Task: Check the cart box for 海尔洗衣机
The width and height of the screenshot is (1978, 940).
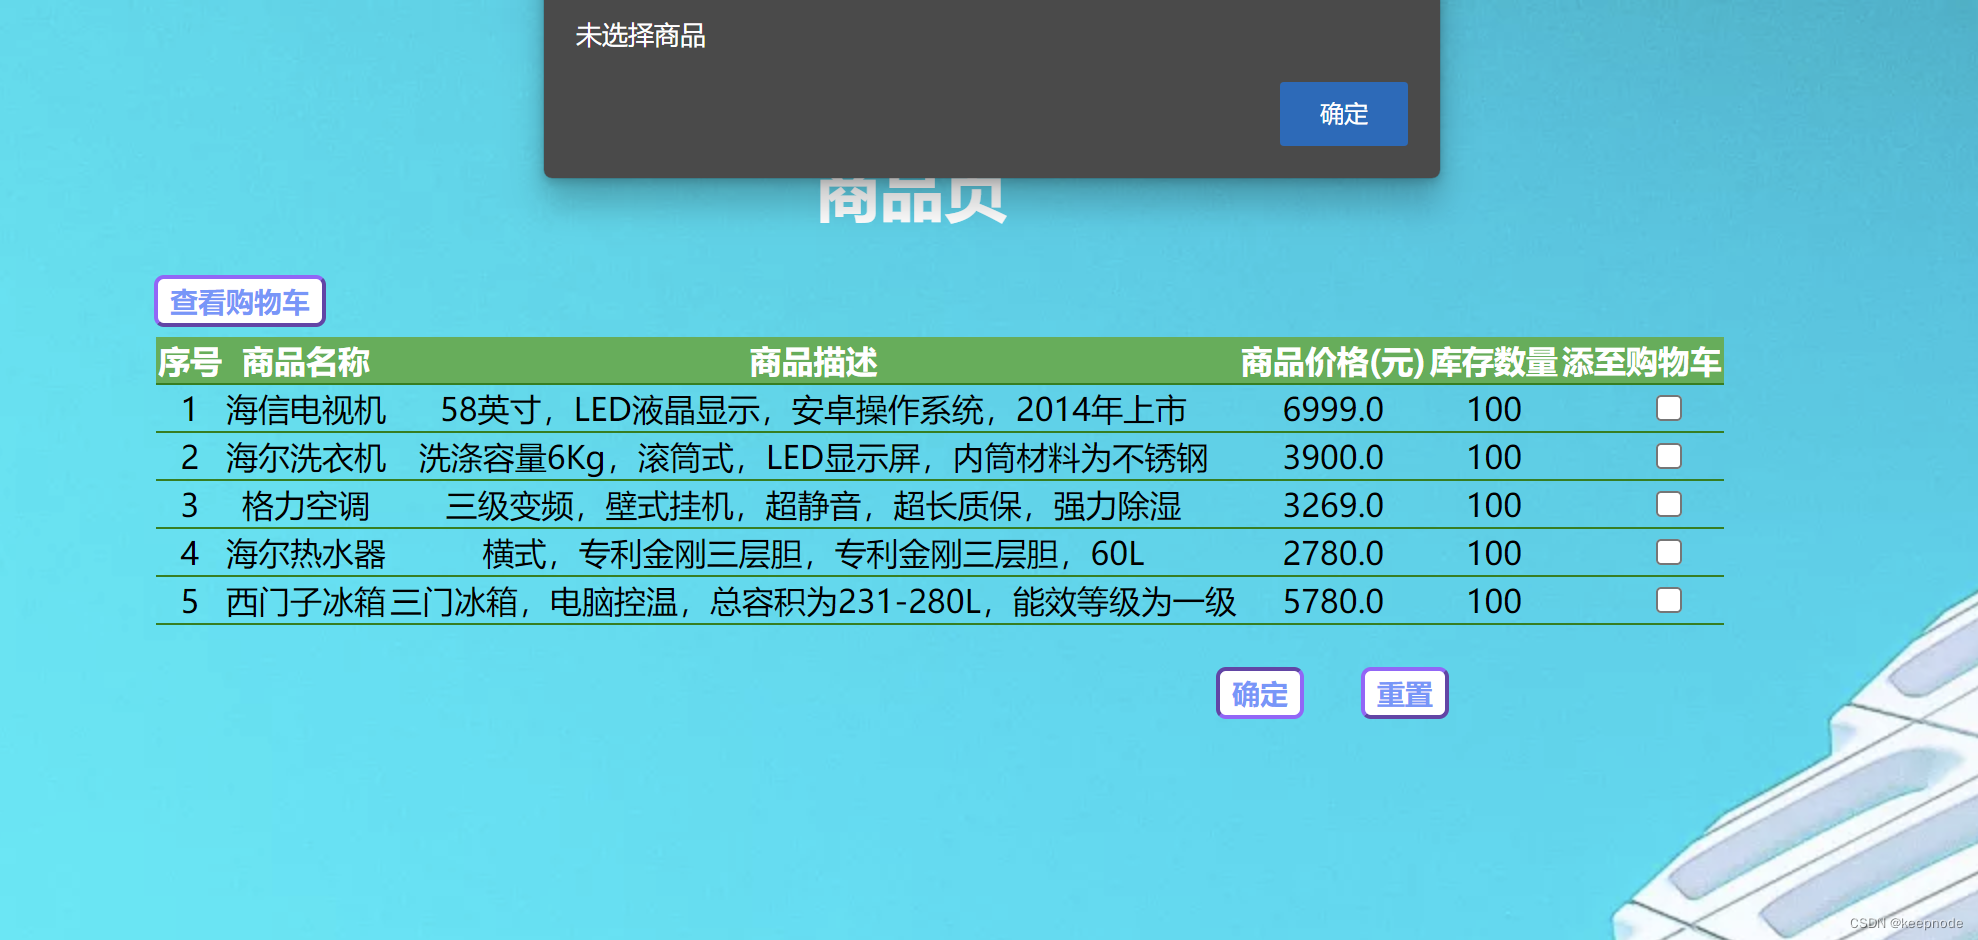Action: point(1669,456)
